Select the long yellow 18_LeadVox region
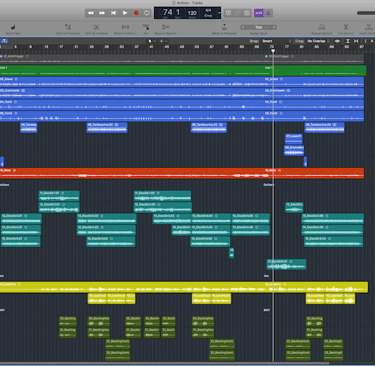The image size is (375, 366). (184, 287)
